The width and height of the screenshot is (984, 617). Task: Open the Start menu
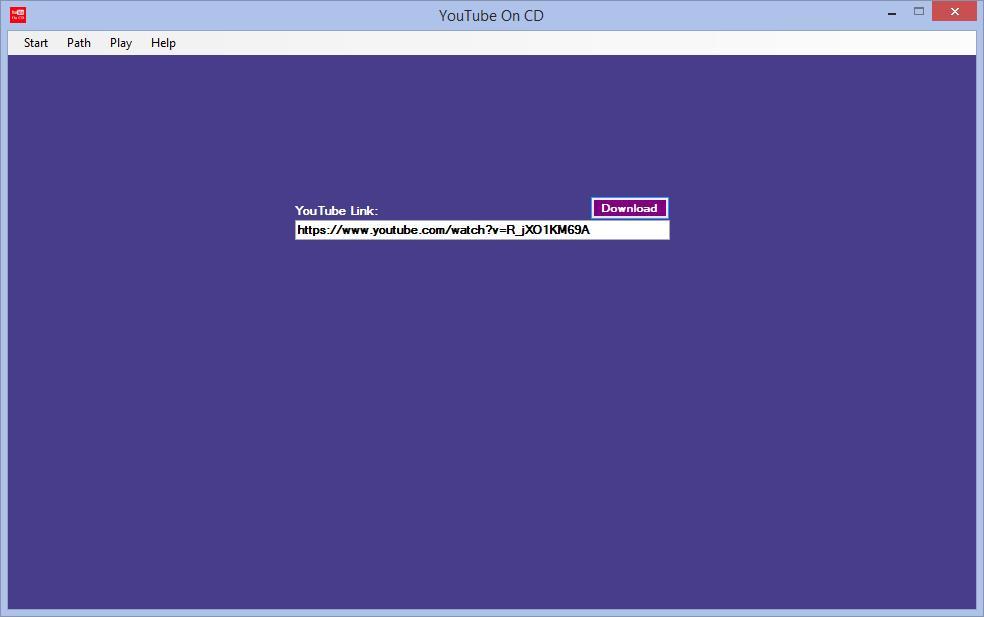click(x=36, y=43)
